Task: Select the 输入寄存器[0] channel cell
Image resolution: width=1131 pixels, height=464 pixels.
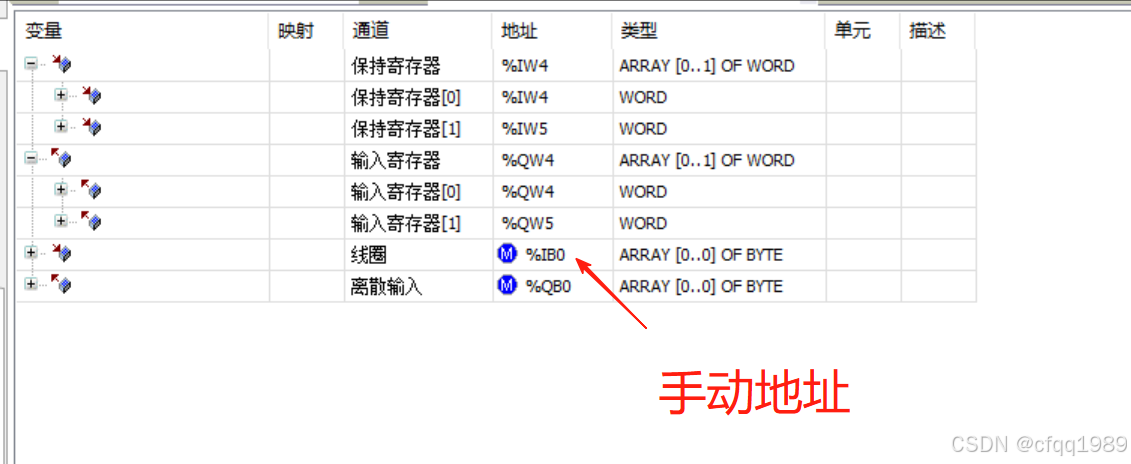Action: tap(418, 191)
